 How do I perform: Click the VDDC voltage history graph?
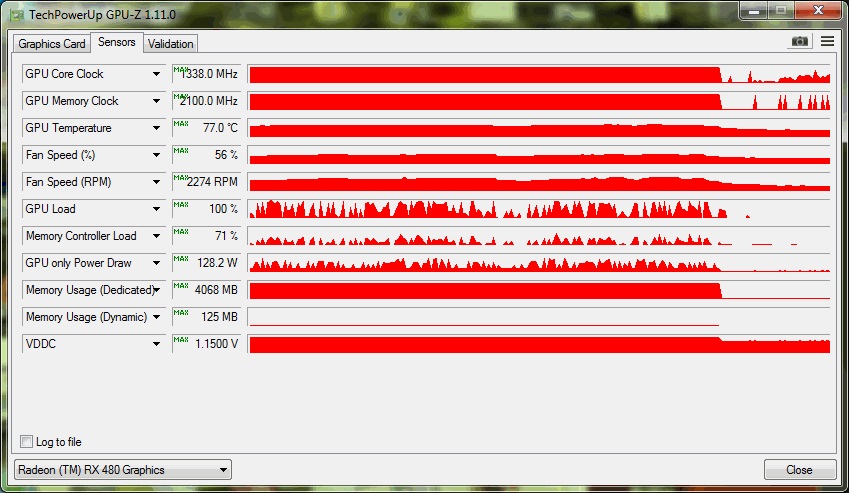539,344
